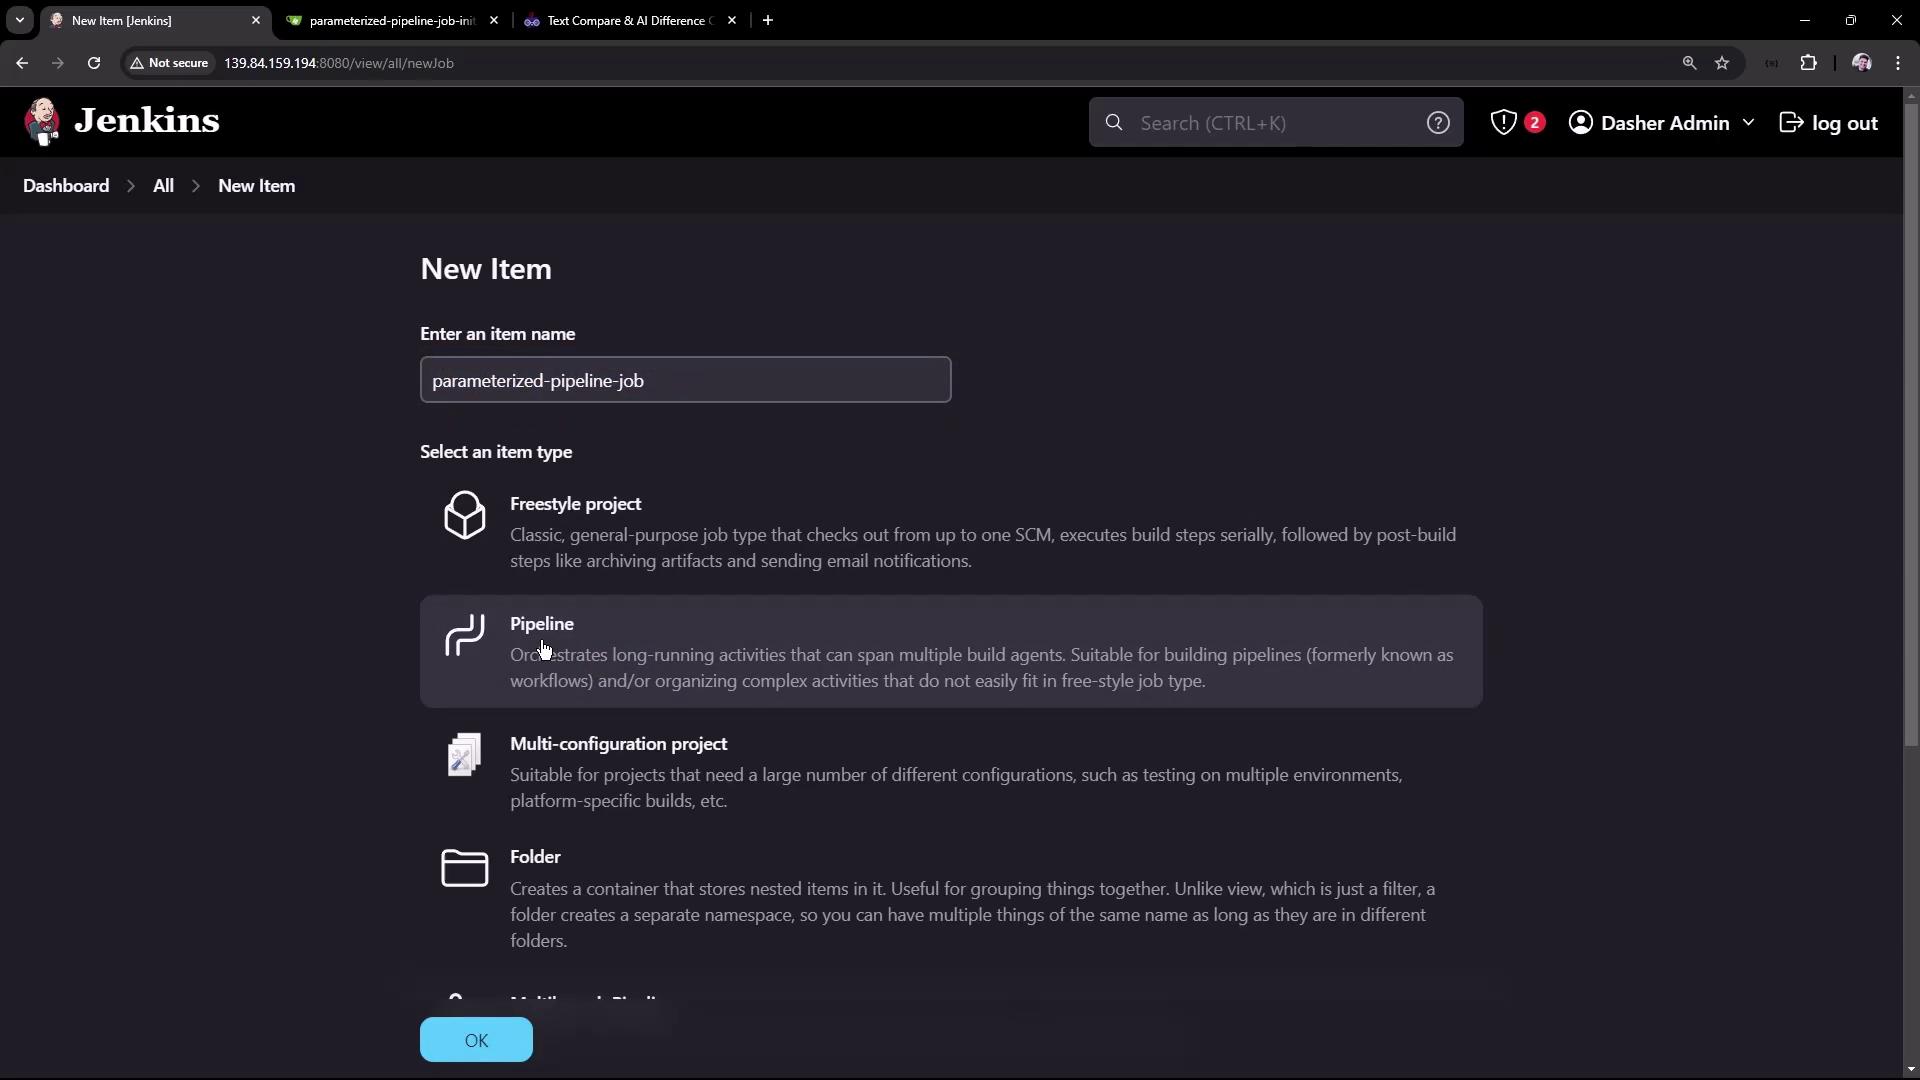
Task: Switch to the parameterized-pipeline-job browser tab
Action: [x=391, y=20]
